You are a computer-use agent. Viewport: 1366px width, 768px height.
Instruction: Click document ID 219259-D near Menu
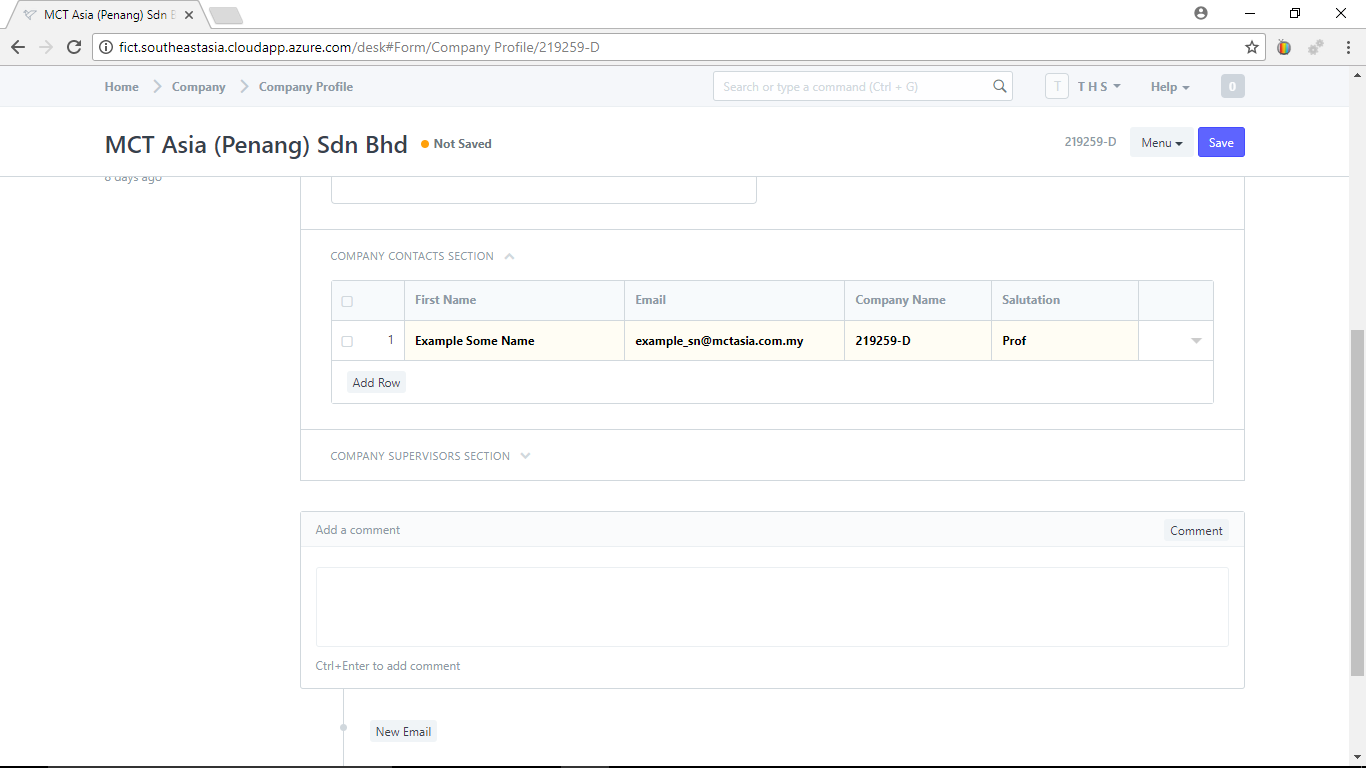coord(1090,142)
